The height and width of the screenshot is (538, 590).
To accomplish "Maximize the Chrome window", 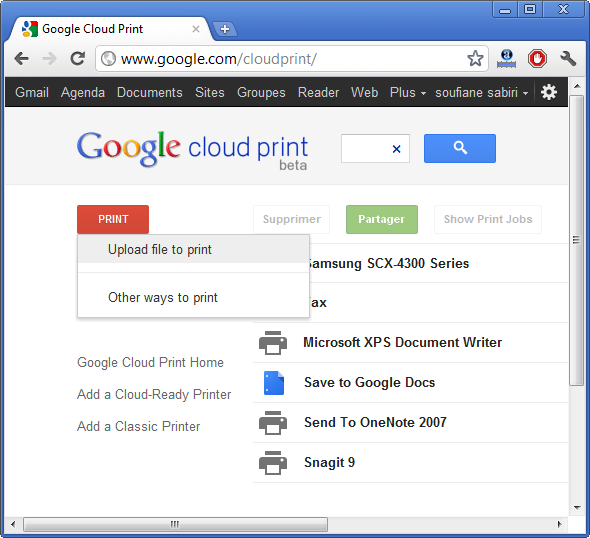I will tap(530, 9).
